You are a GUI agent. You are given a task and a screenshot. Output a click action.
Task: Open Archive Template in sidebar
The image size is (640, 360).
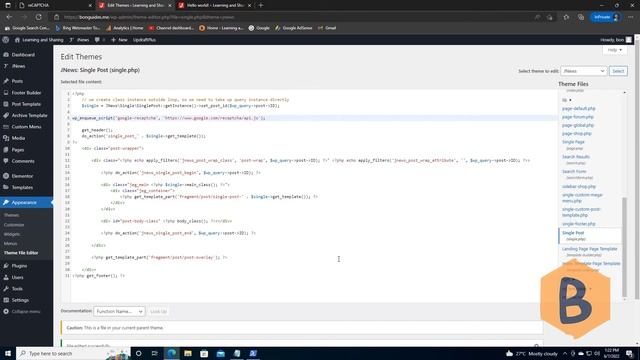[x=29, y=116]
